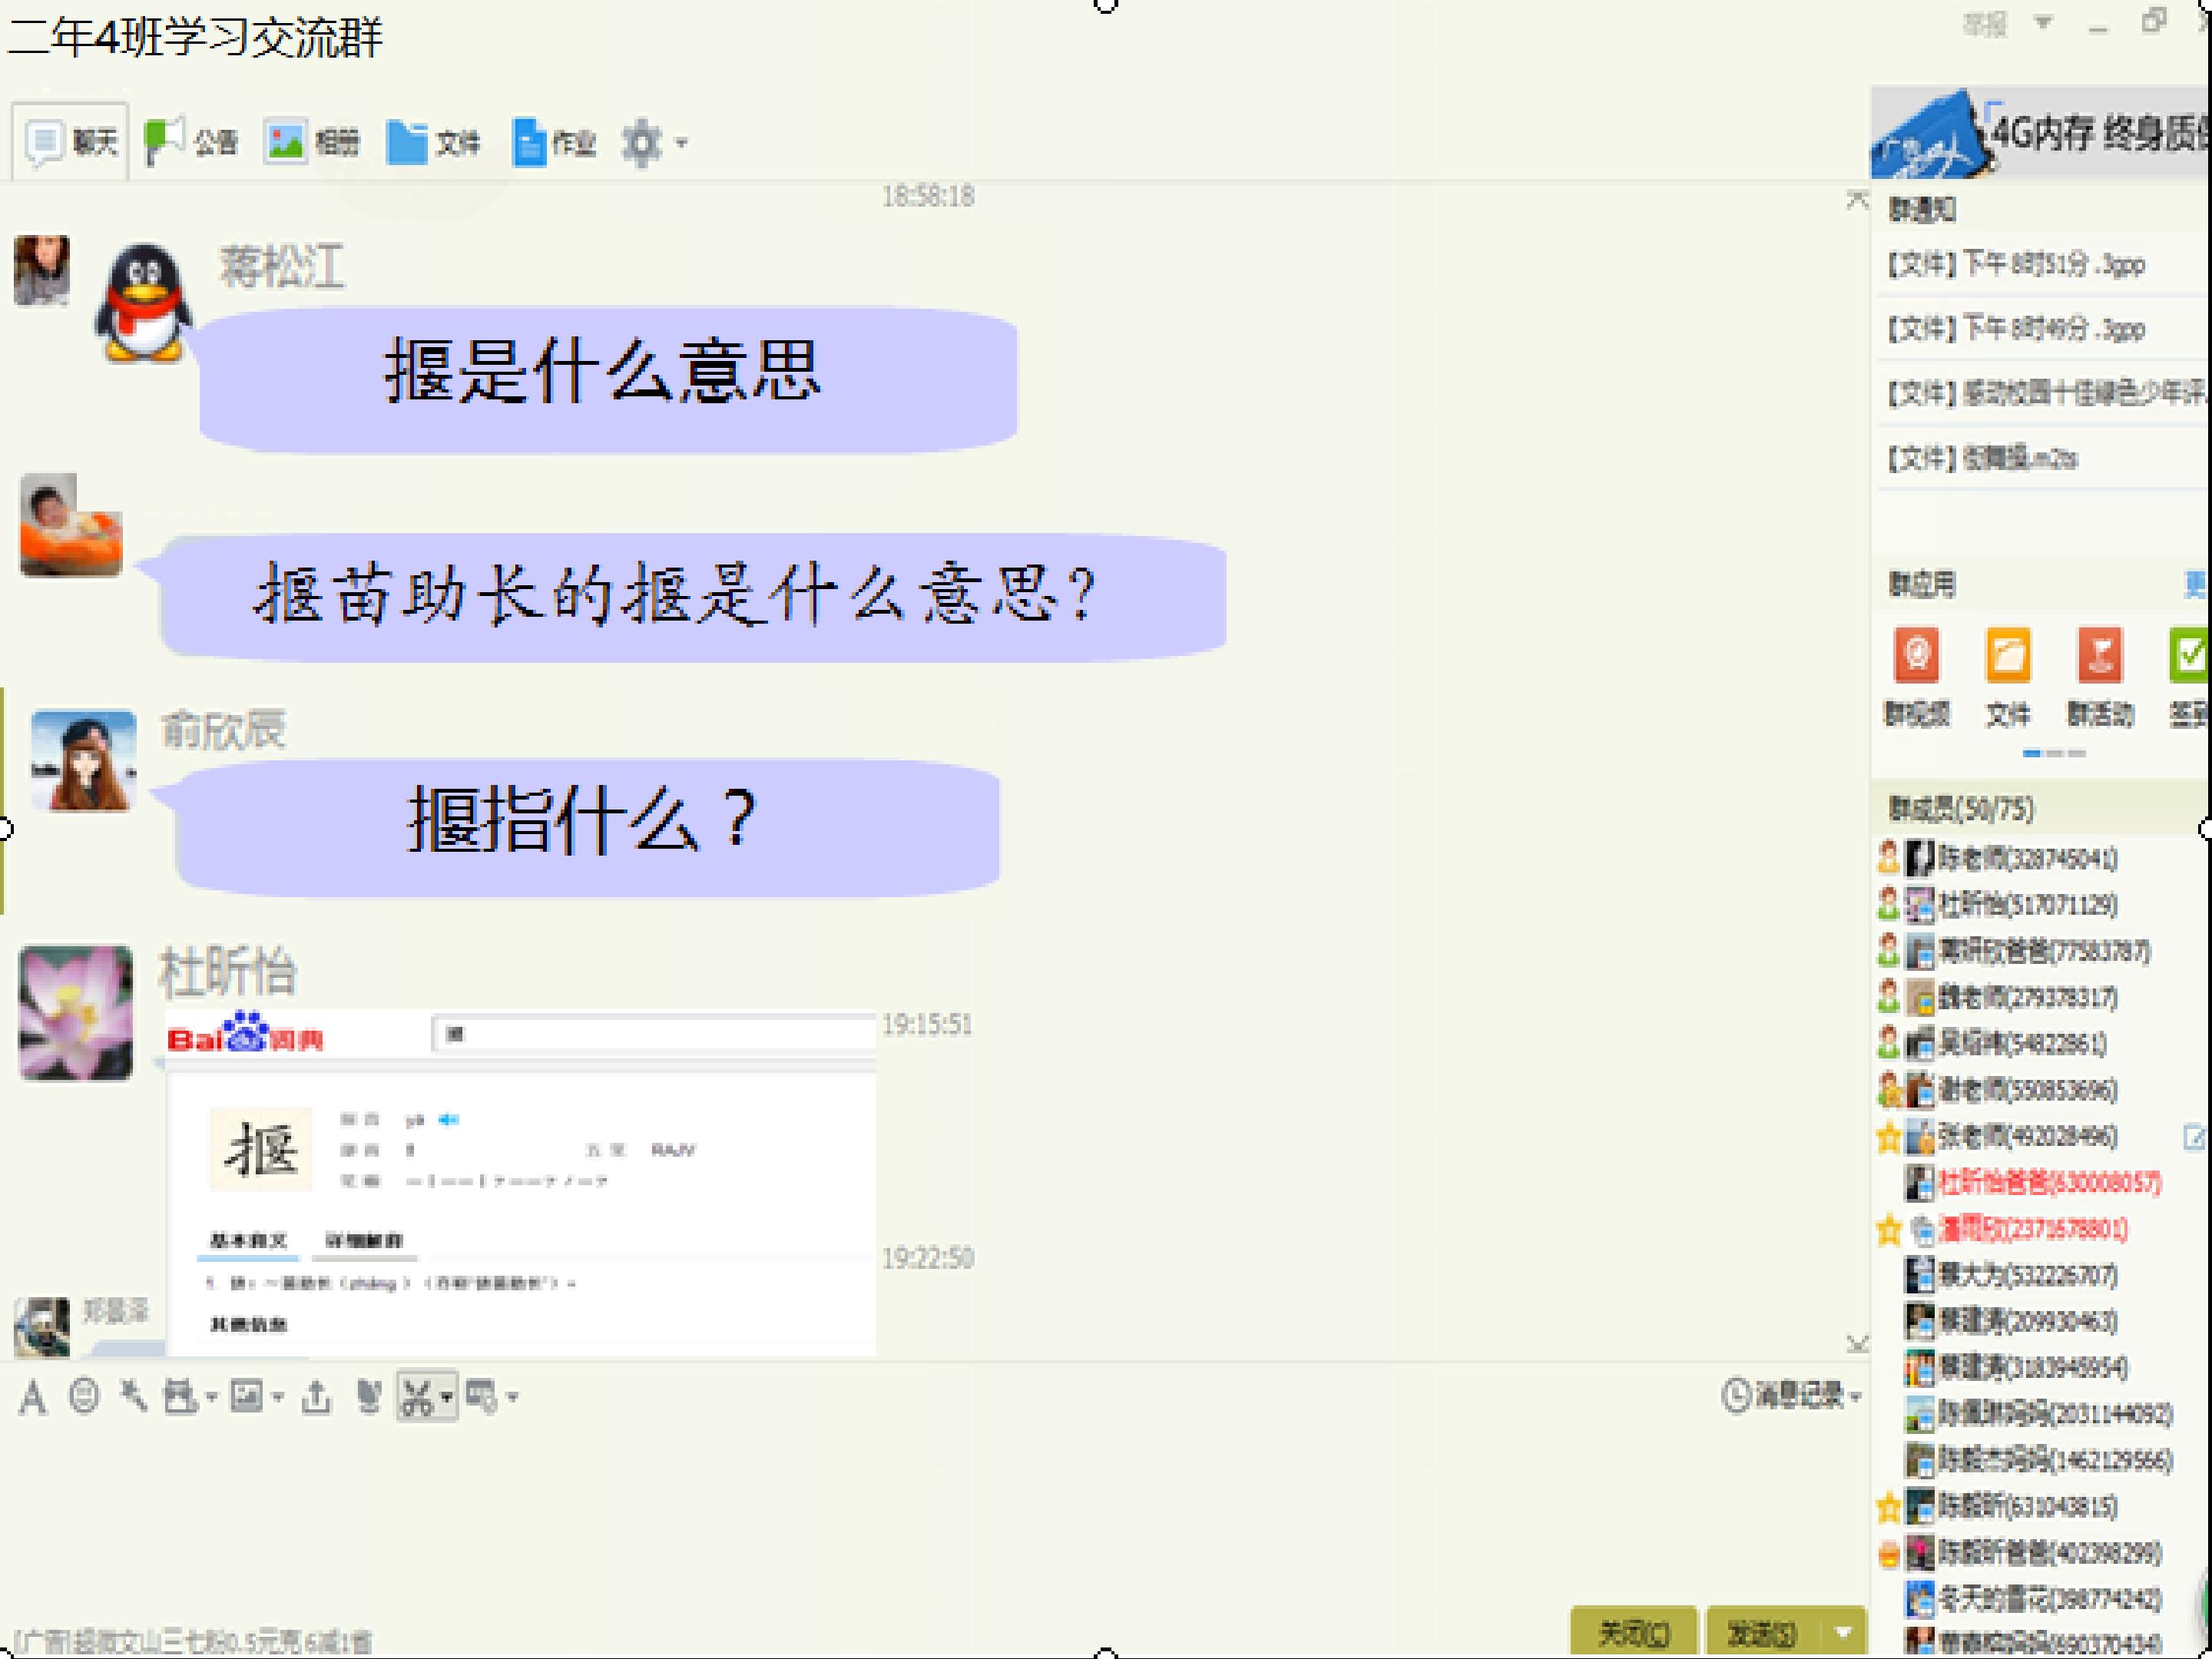Open the 群活动 group activity app
Viewport: 2212px width, 1659px height.
tap(2099, 657)
